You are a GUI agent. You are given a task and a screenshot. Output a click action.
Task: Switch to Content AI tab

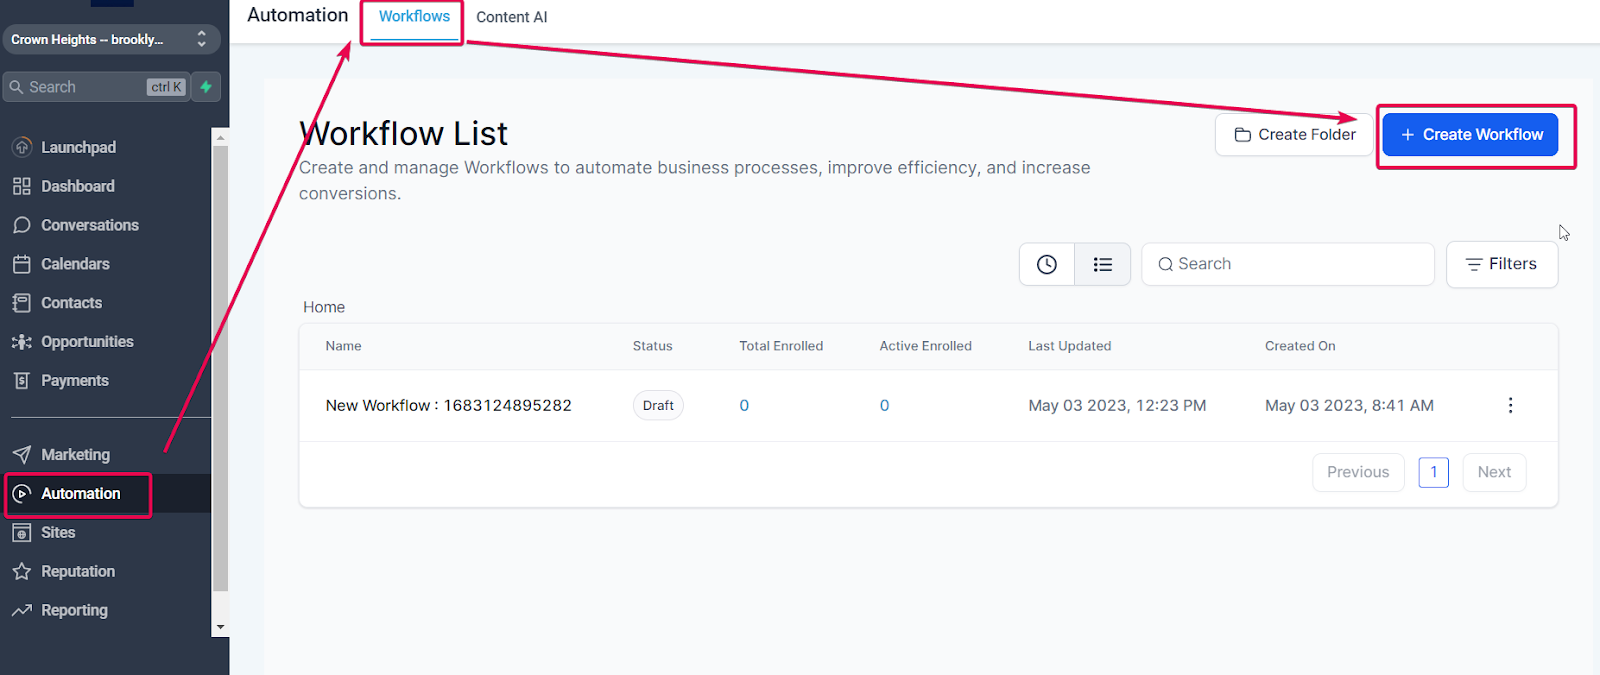coord(512,17)
